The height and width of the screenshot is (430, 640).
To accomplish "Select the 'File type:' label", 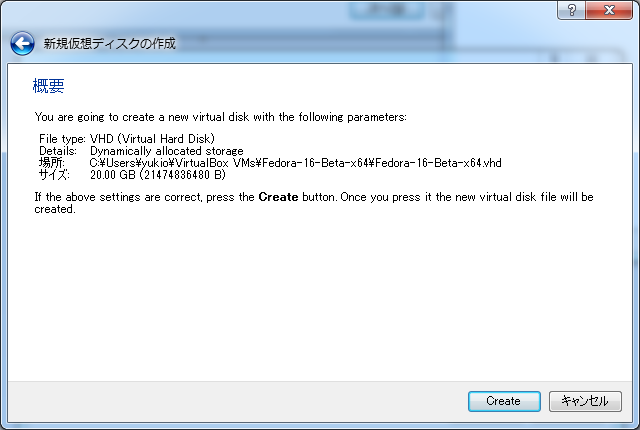I will (63, 138).
